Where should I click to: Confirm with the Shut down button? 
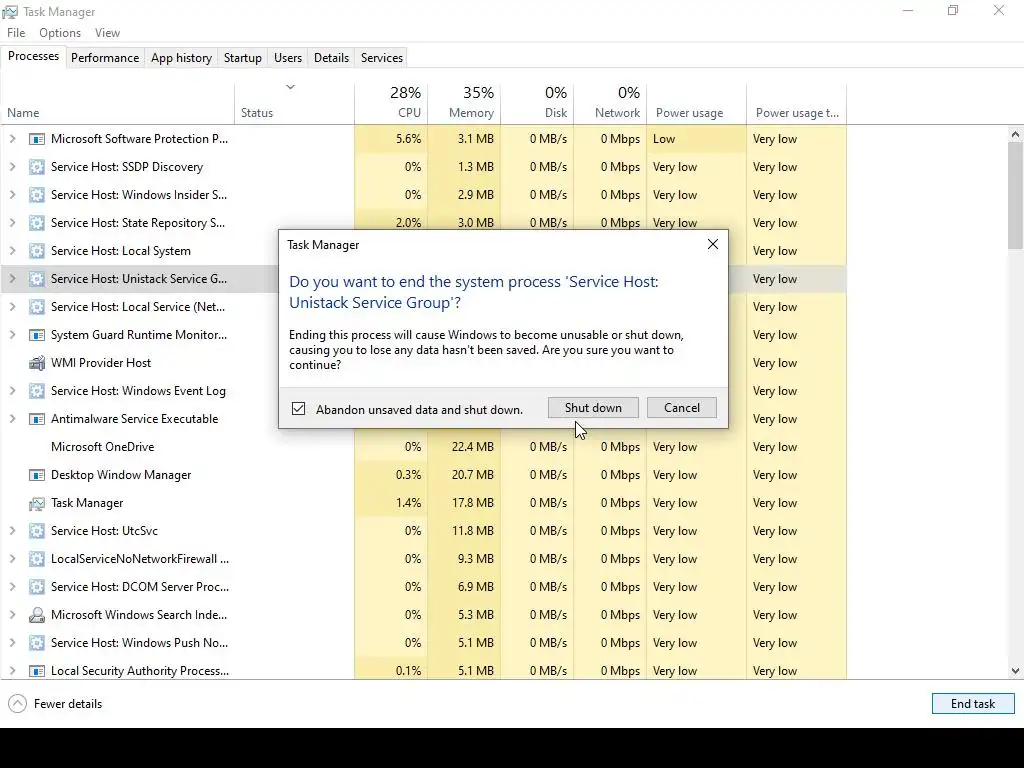593,408
